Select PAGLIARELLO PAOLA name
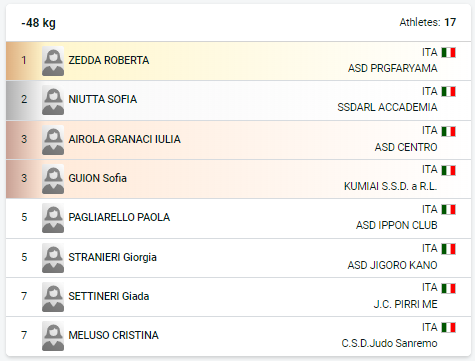This screenshot has height=361, width=475. tap(119, 217)
